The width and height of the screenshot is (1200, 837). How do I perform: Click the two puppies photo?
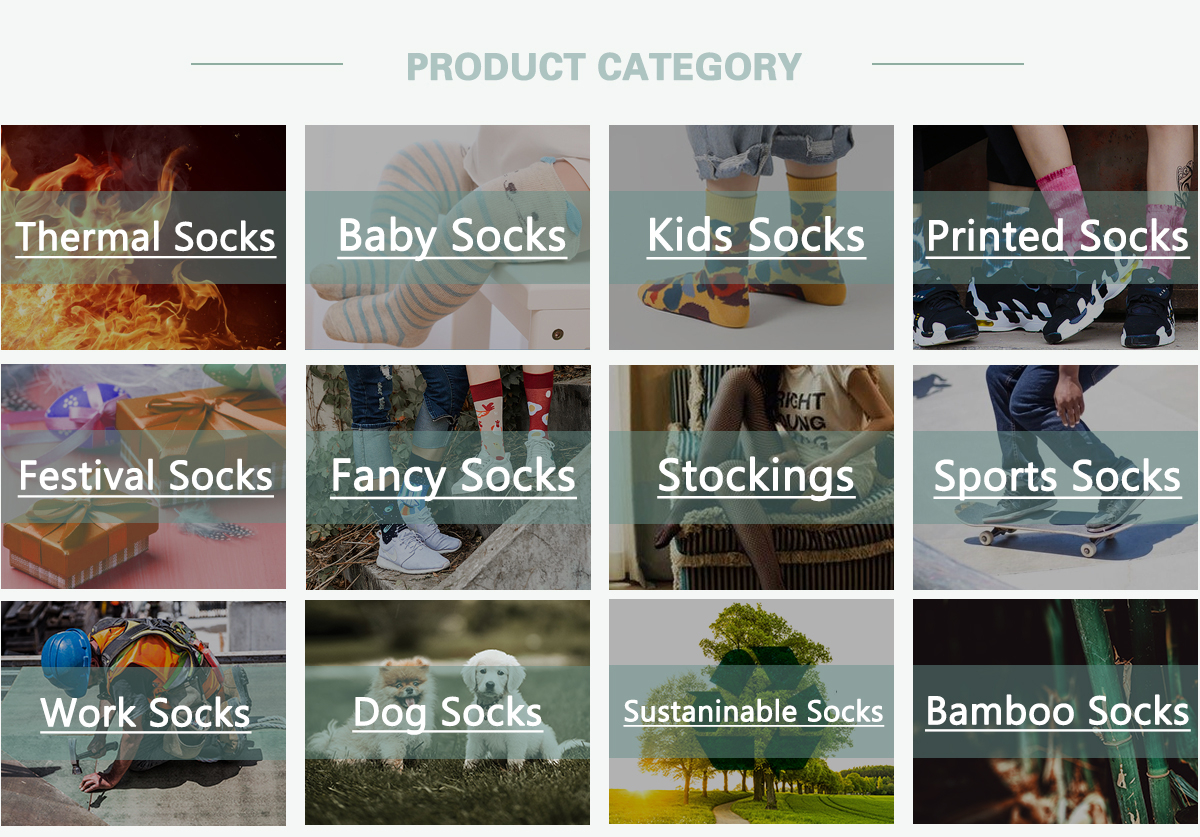[x=447, y=785]
